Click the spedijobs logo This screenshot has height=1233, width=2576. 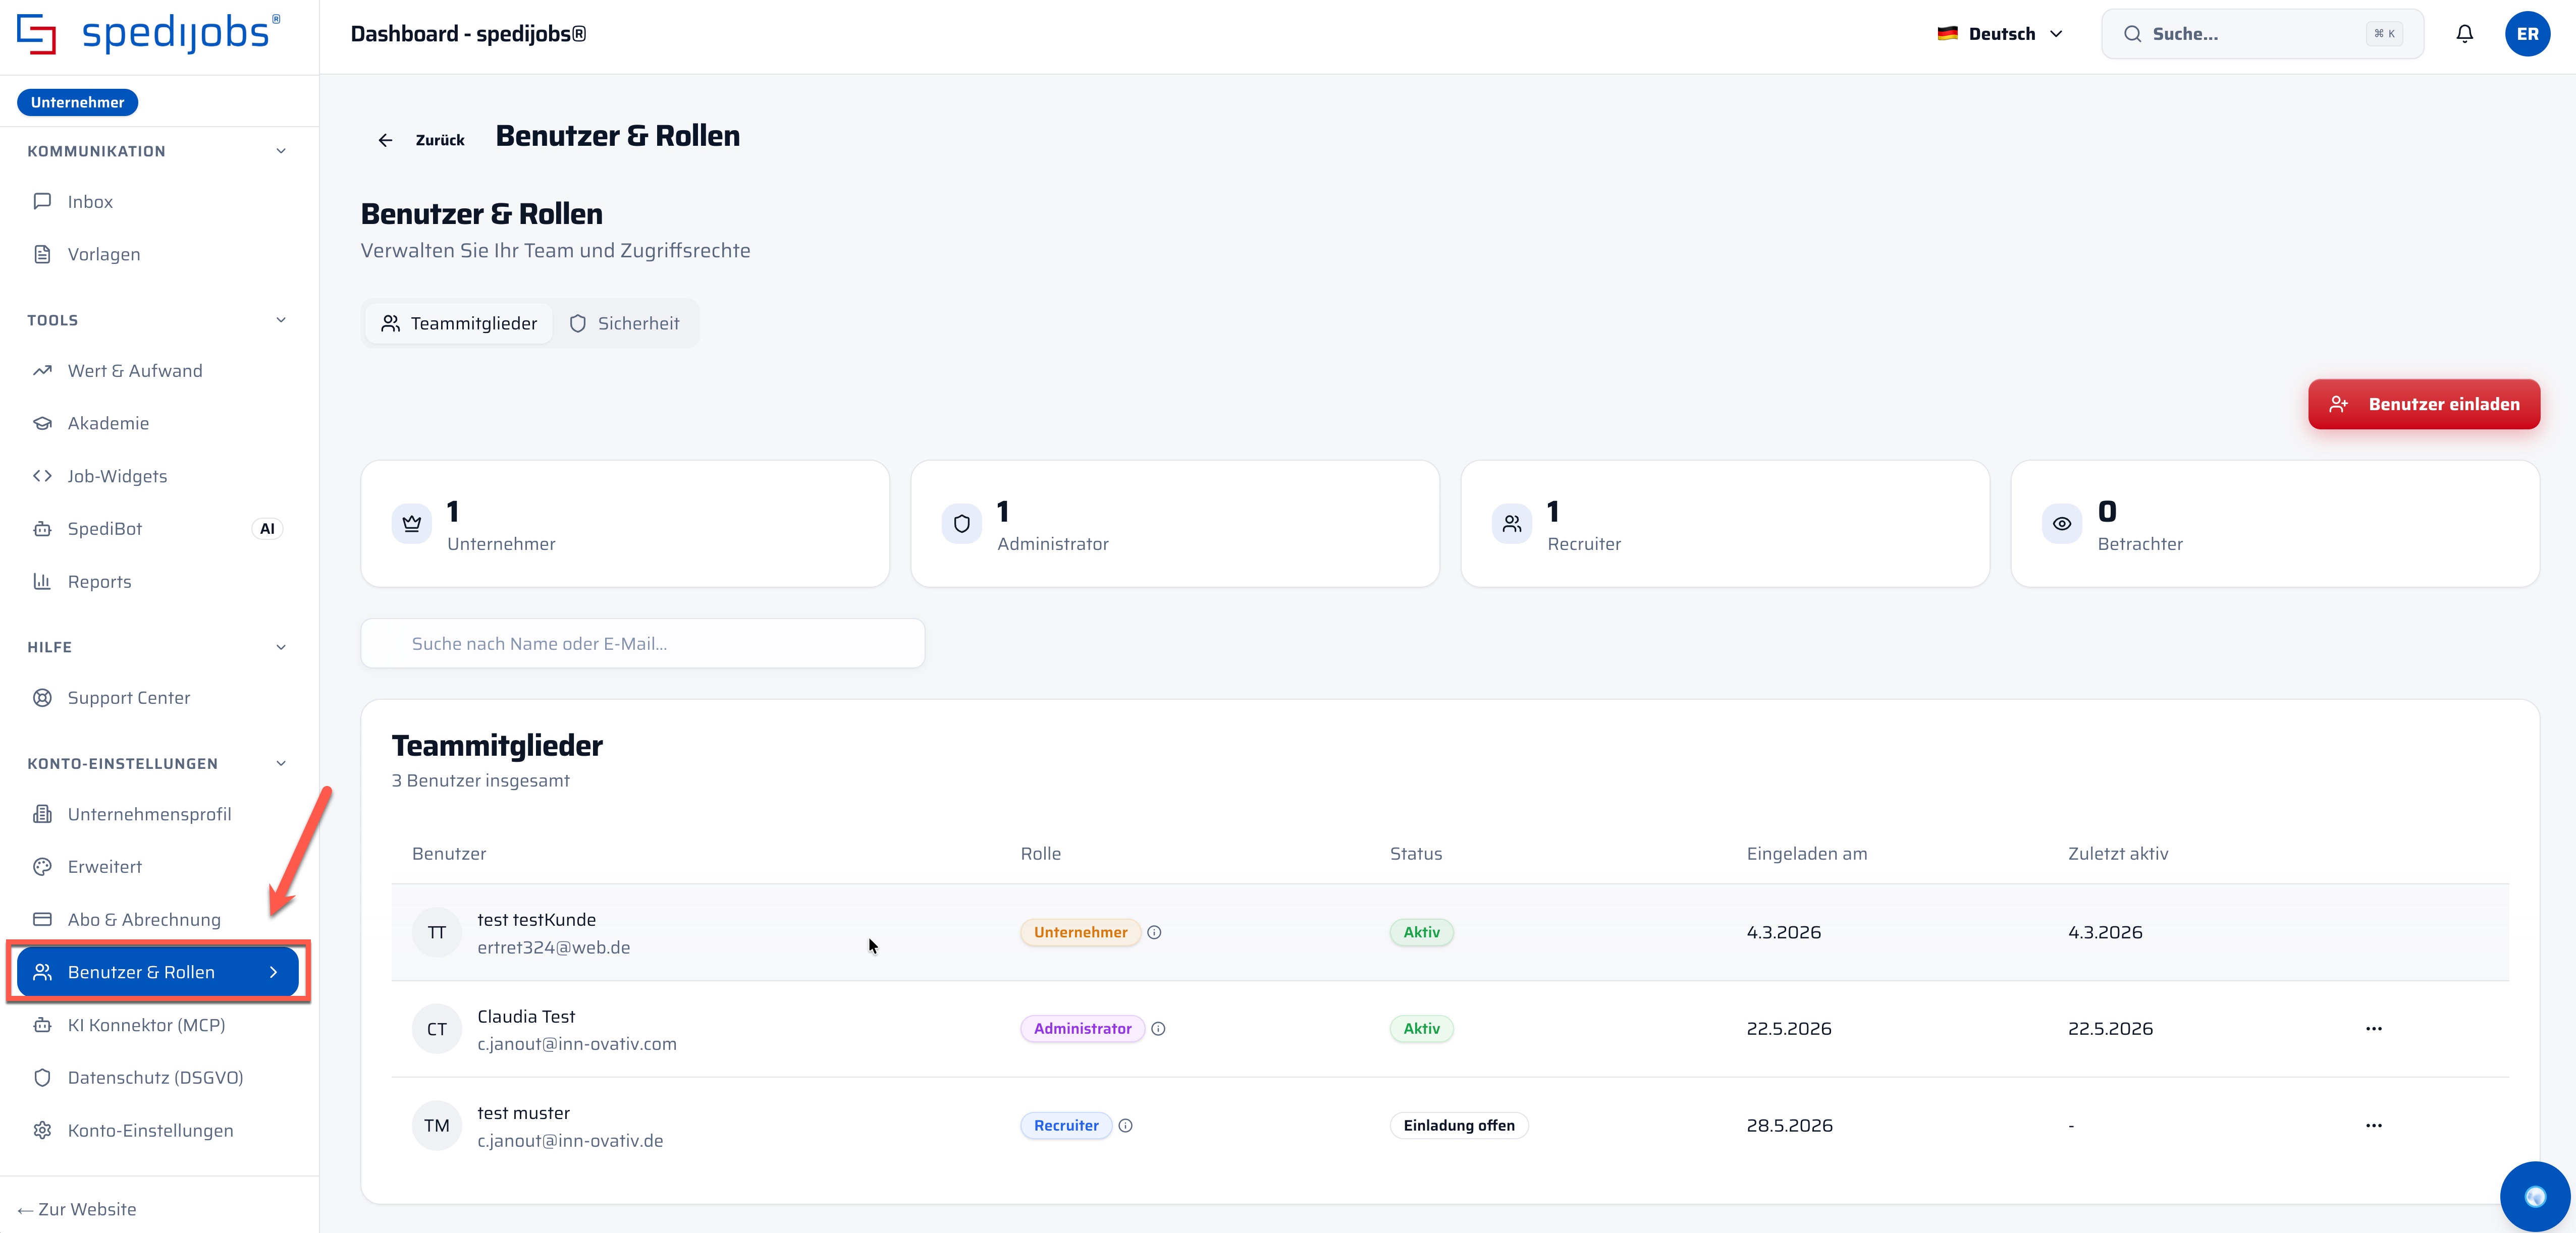pyautogui.click(x=149, y=34)
